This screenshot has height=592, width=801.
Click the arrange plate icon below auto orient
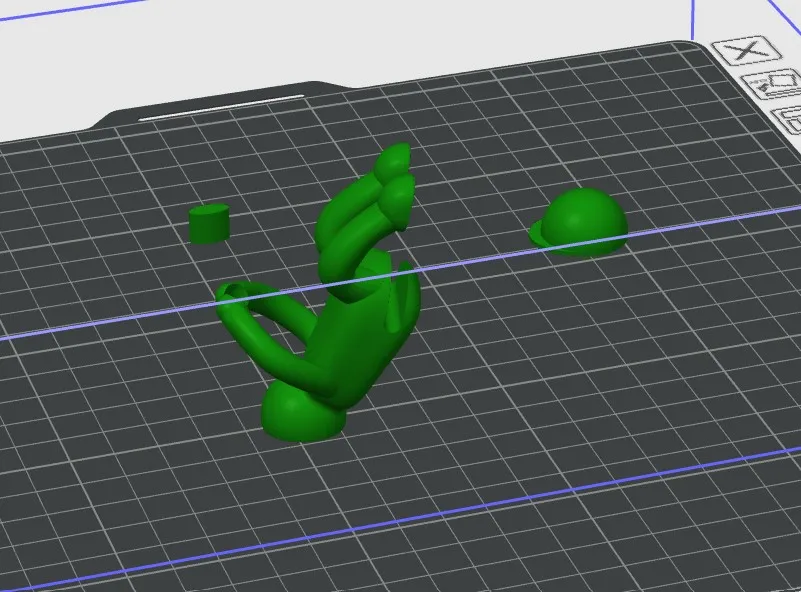point(787,121)
